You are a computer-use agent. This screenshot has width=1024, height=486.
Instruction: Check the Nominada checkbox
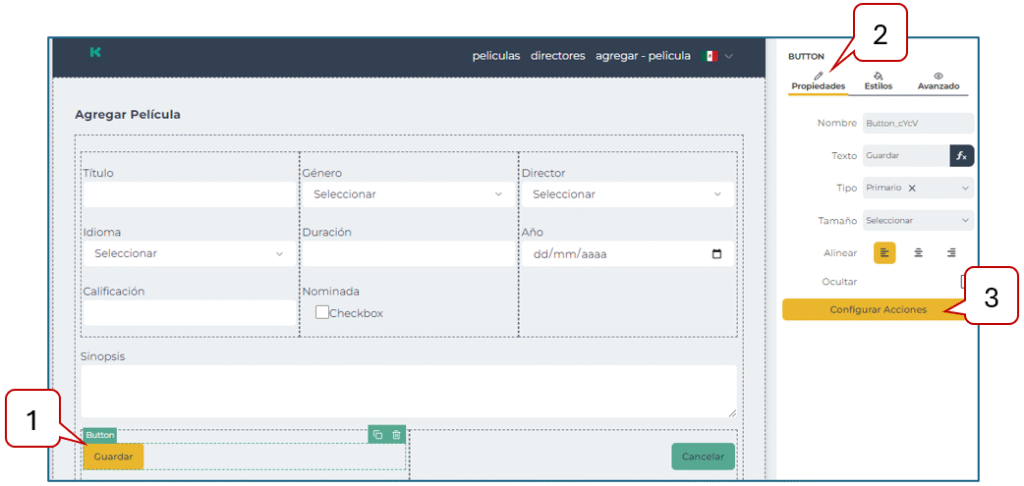(x=322, y=312)
